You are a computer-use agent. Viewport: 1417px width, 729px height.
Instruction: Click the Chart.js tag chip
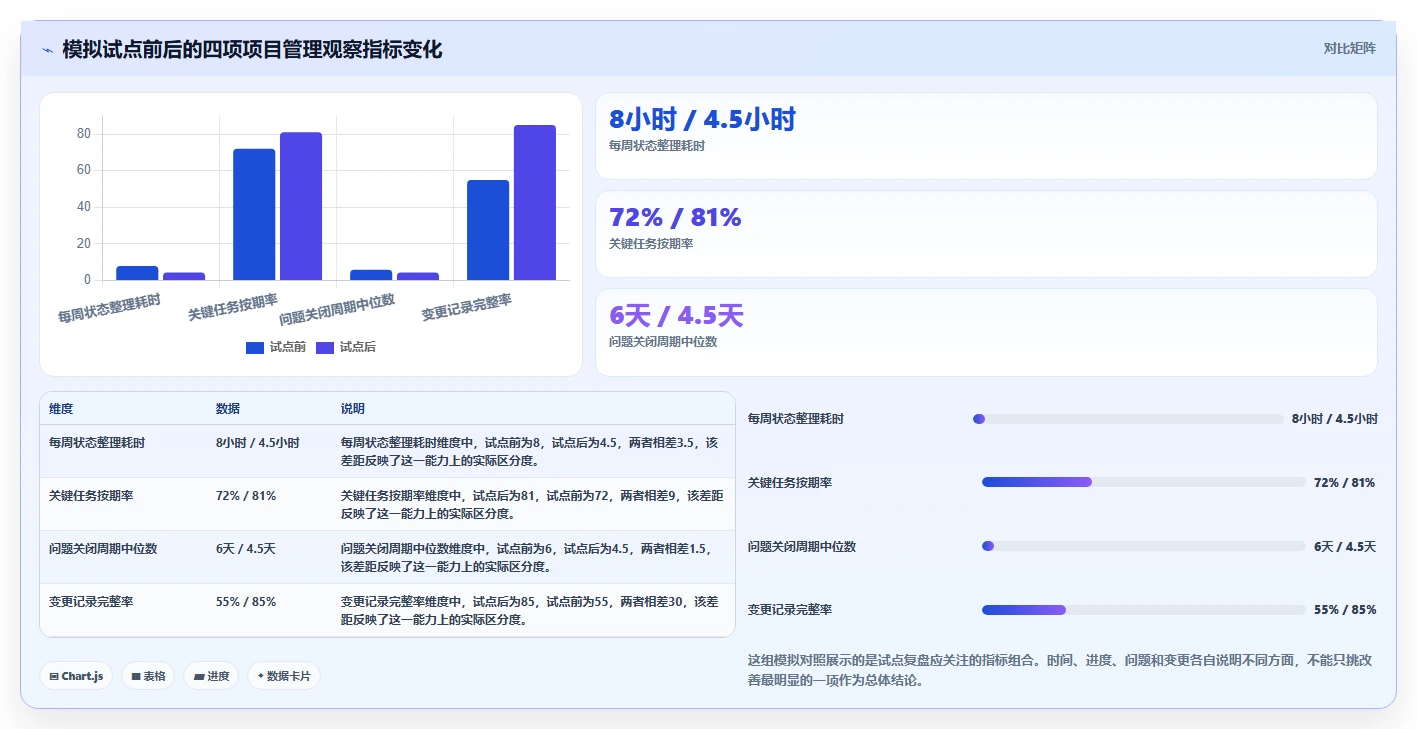pyautogui.click(x=76, y=676)
